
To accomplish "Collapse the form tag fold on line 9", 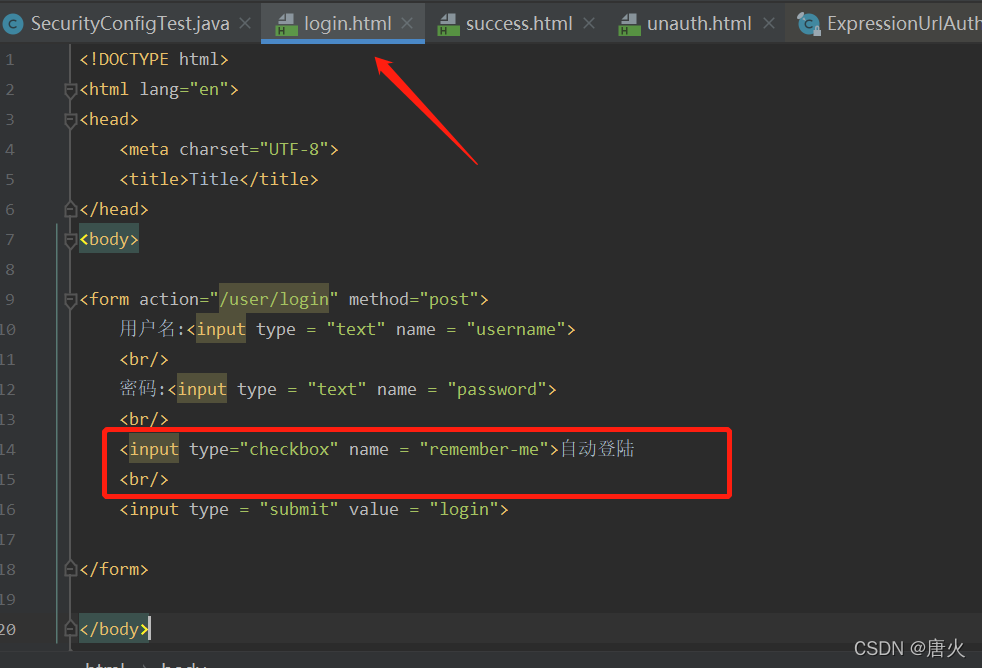I will tap(71, 301).
